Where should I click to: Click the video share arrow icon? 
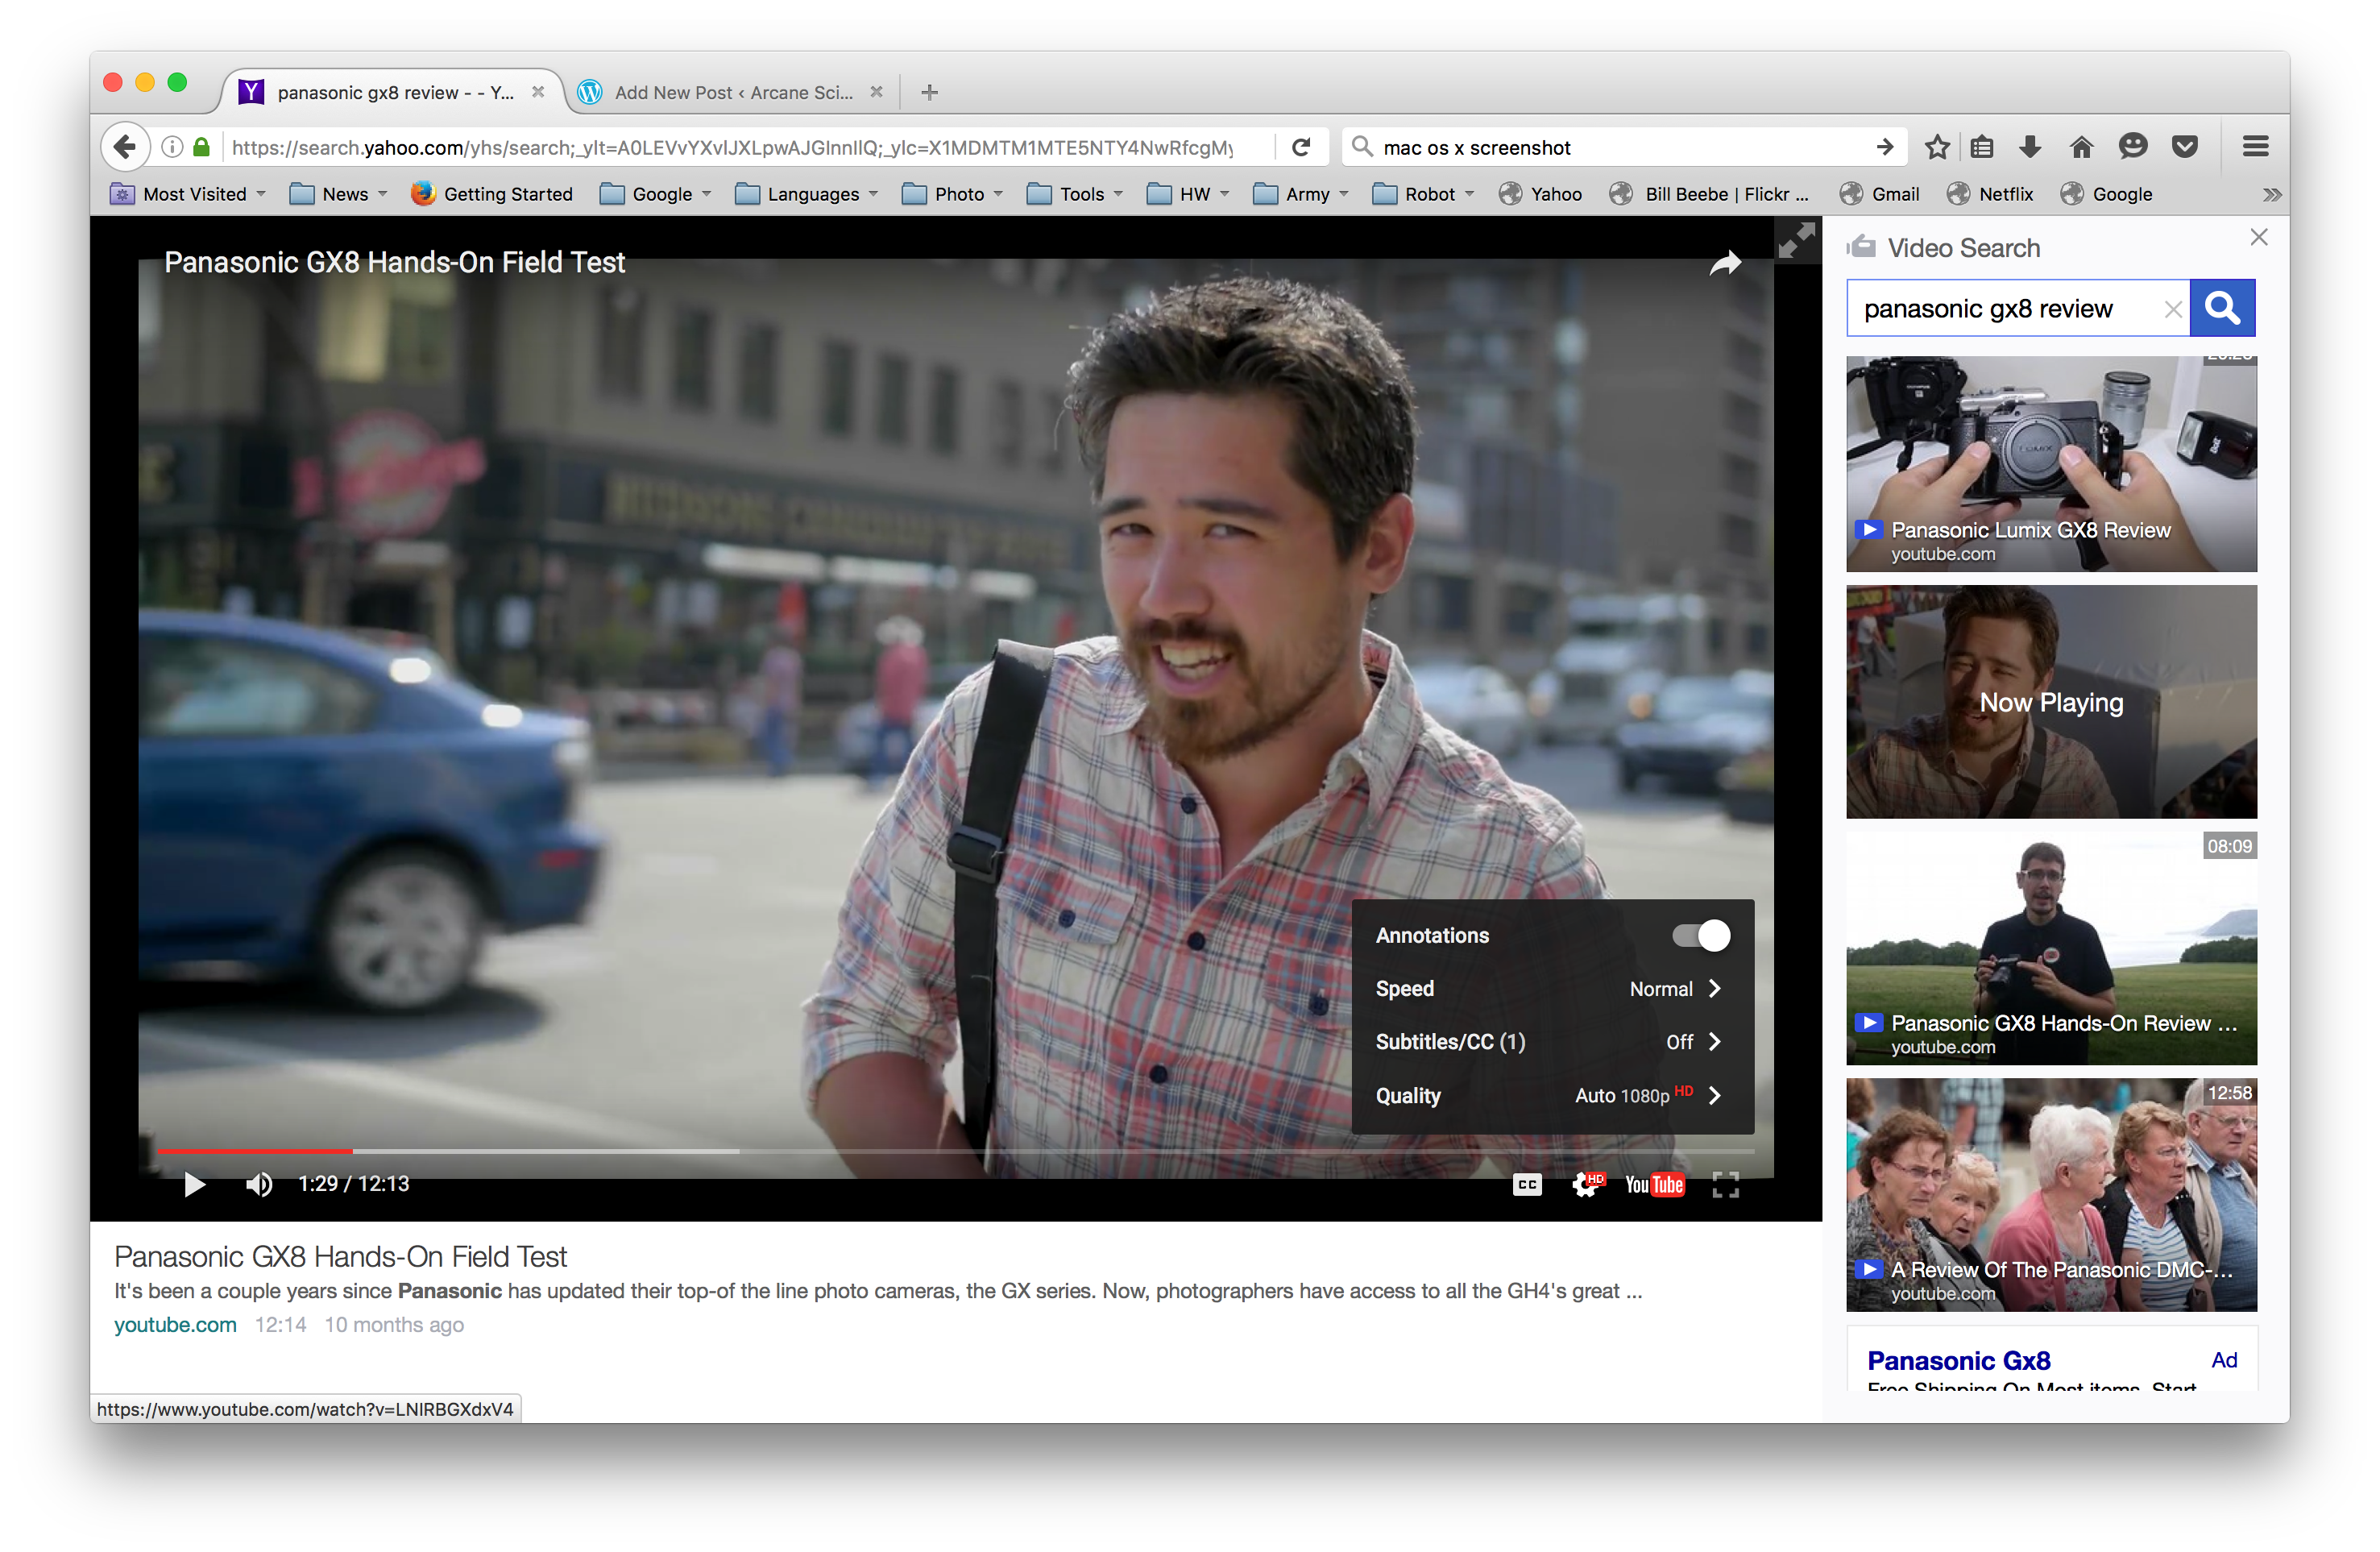pyautogui.click(x=1725, y=264)
